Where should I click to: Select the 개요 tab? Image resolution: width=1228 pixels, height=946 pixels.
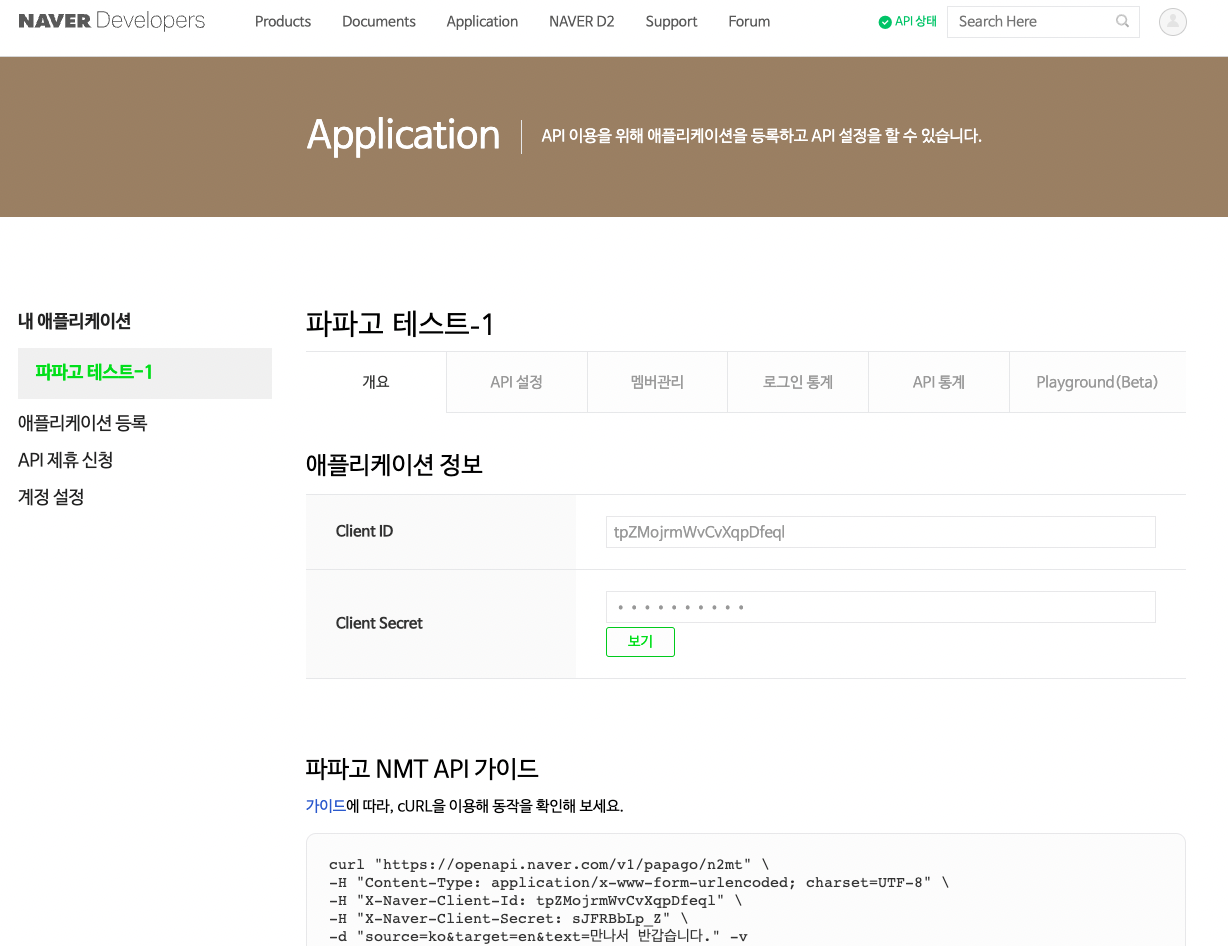click(376, 382)
